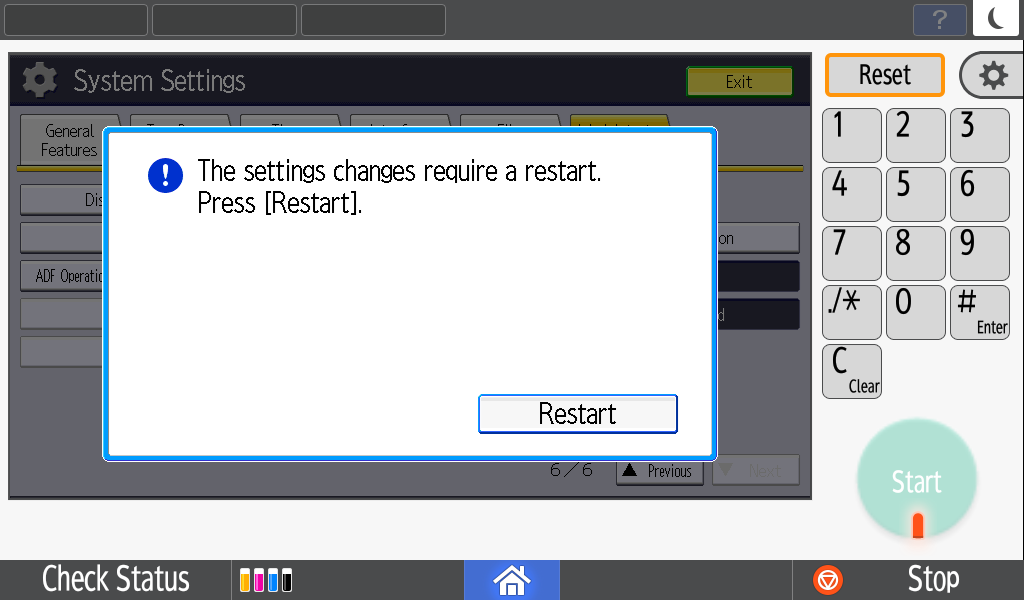
Task: Select the General Features tab
Action: pyautogui.click(x=69, y=140)
